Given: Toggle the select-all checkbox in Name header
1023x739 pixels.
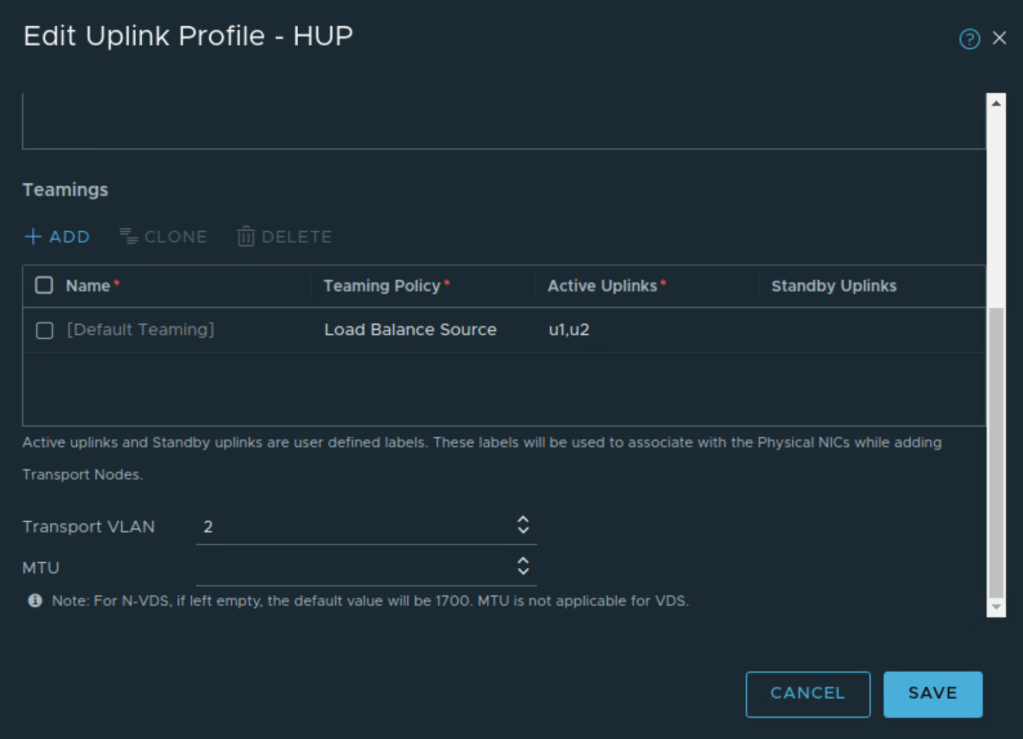Looking at the screenshot, I should [x=44, y=286].
